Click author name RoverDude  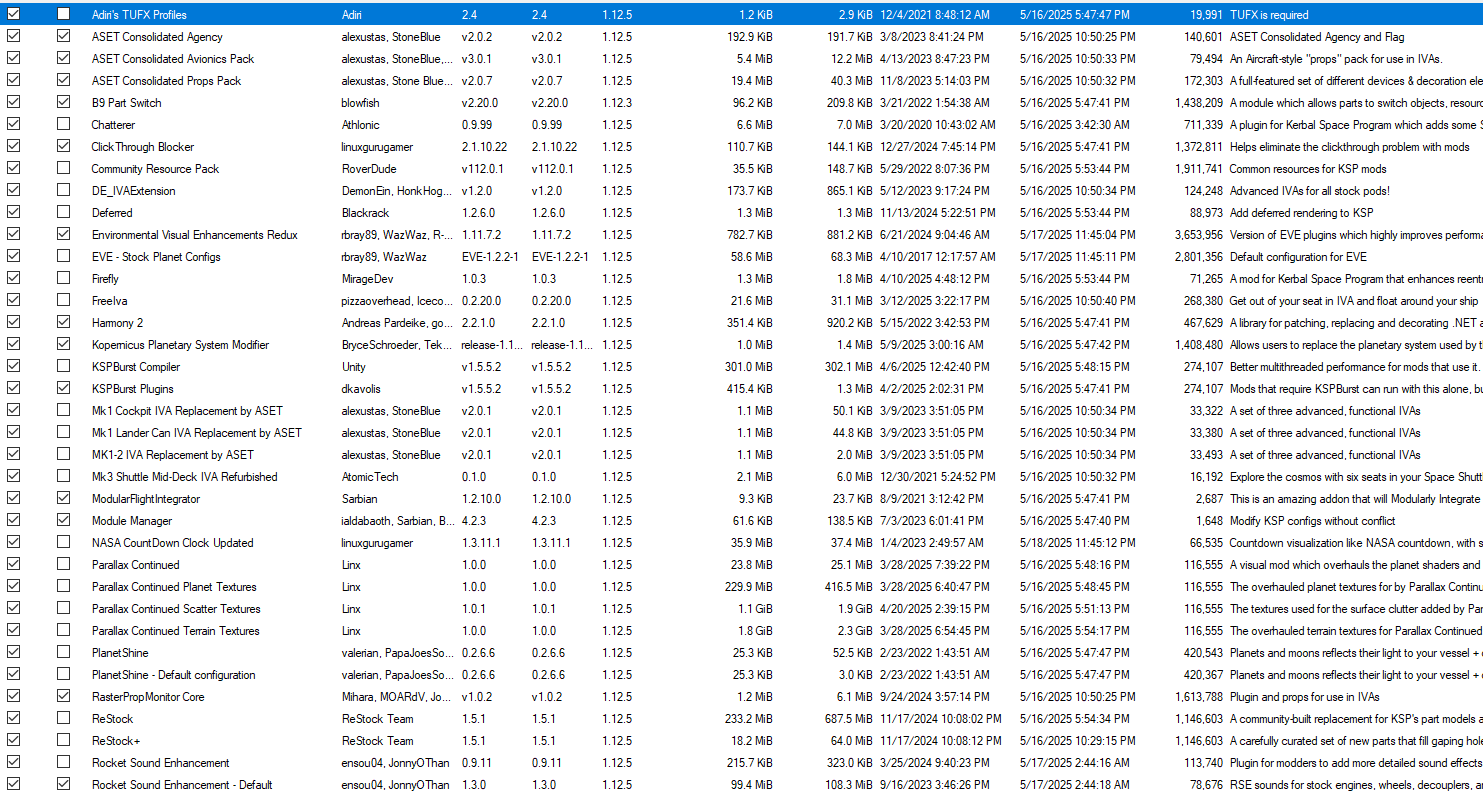point(368,169)
